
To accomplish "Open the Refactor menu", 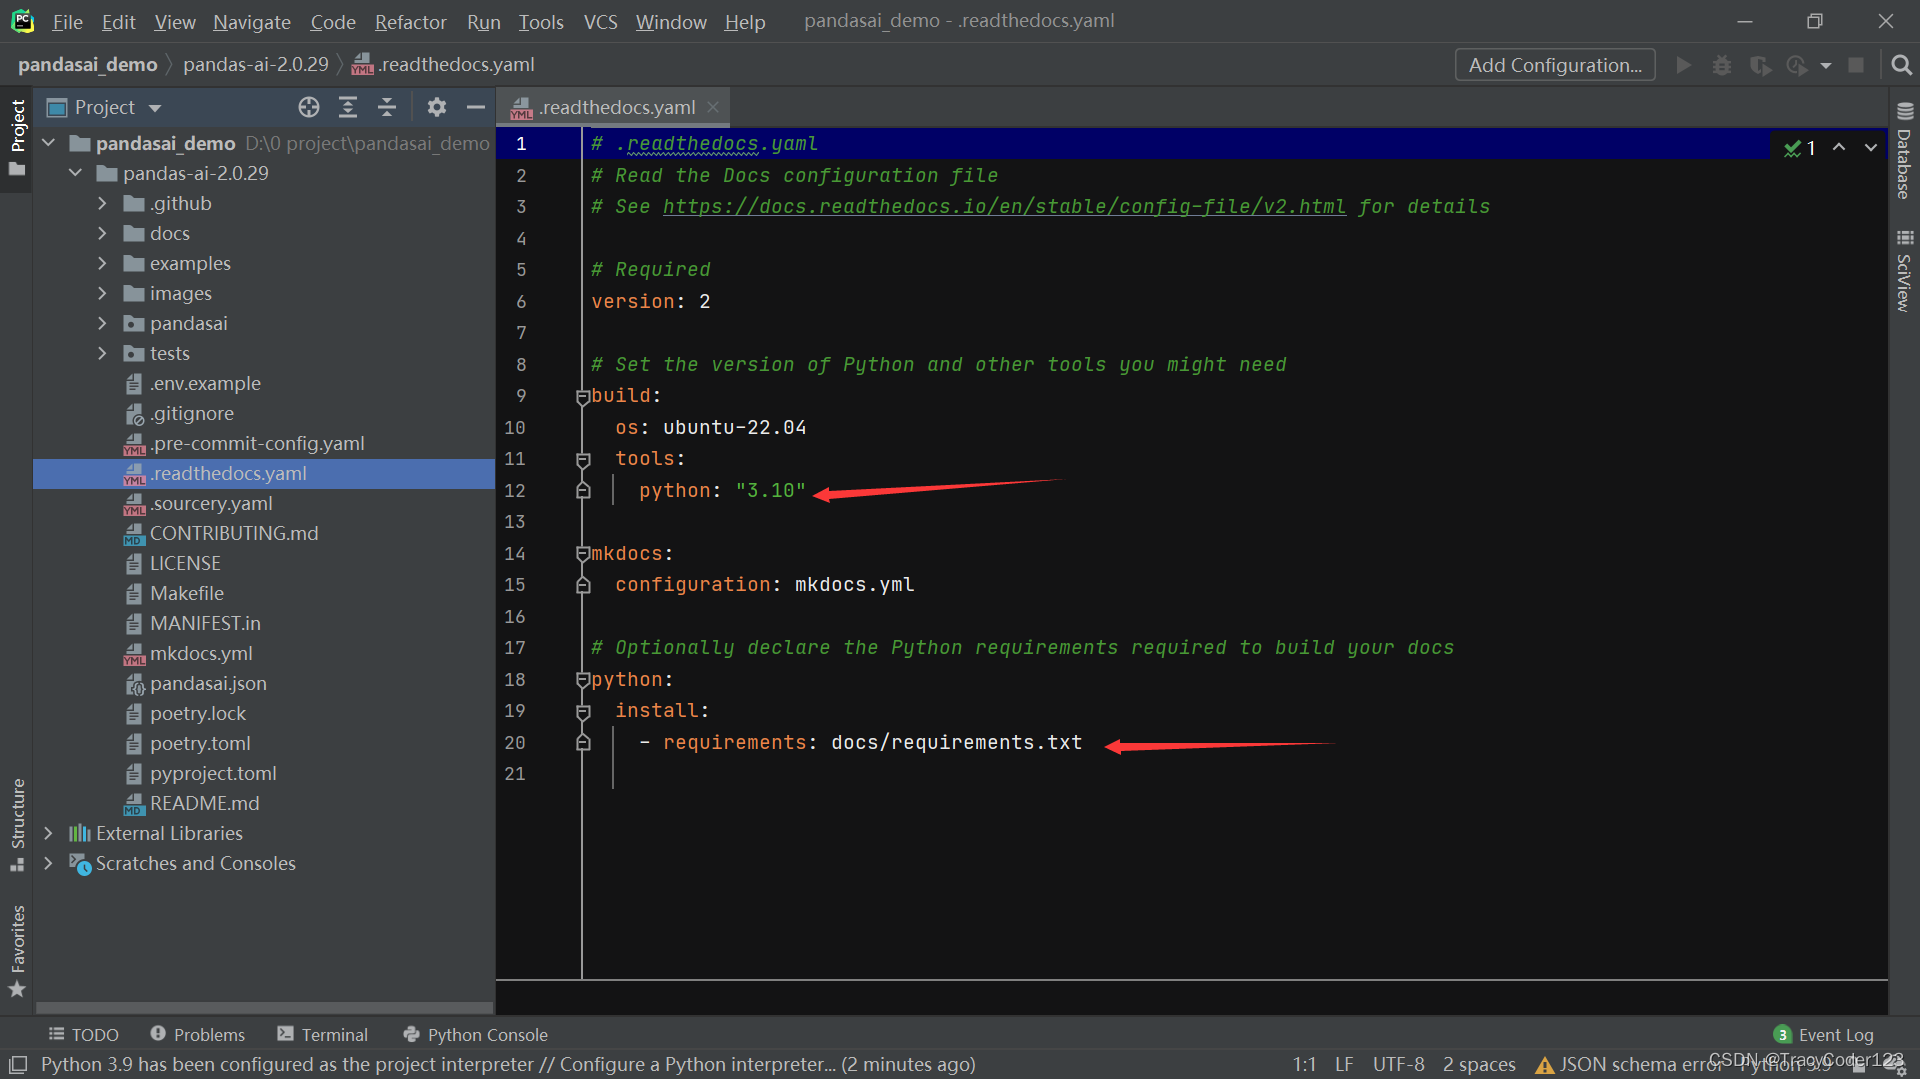I will click(410, 21).
